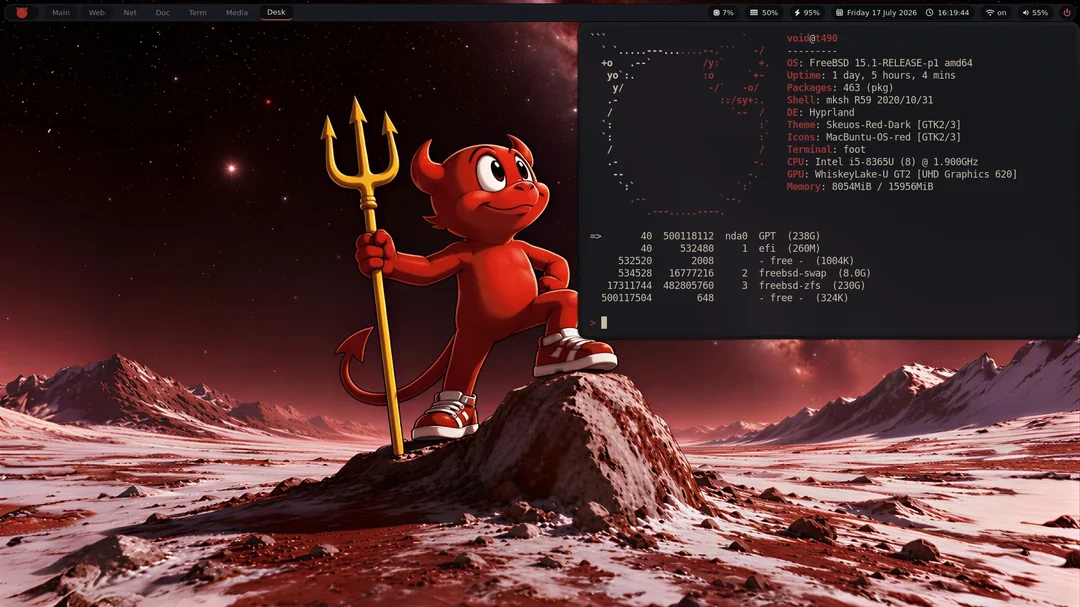Mute the volume 55% indicator
Viewport: 1080px width, 607px height.
click(x=1035, y=12)
